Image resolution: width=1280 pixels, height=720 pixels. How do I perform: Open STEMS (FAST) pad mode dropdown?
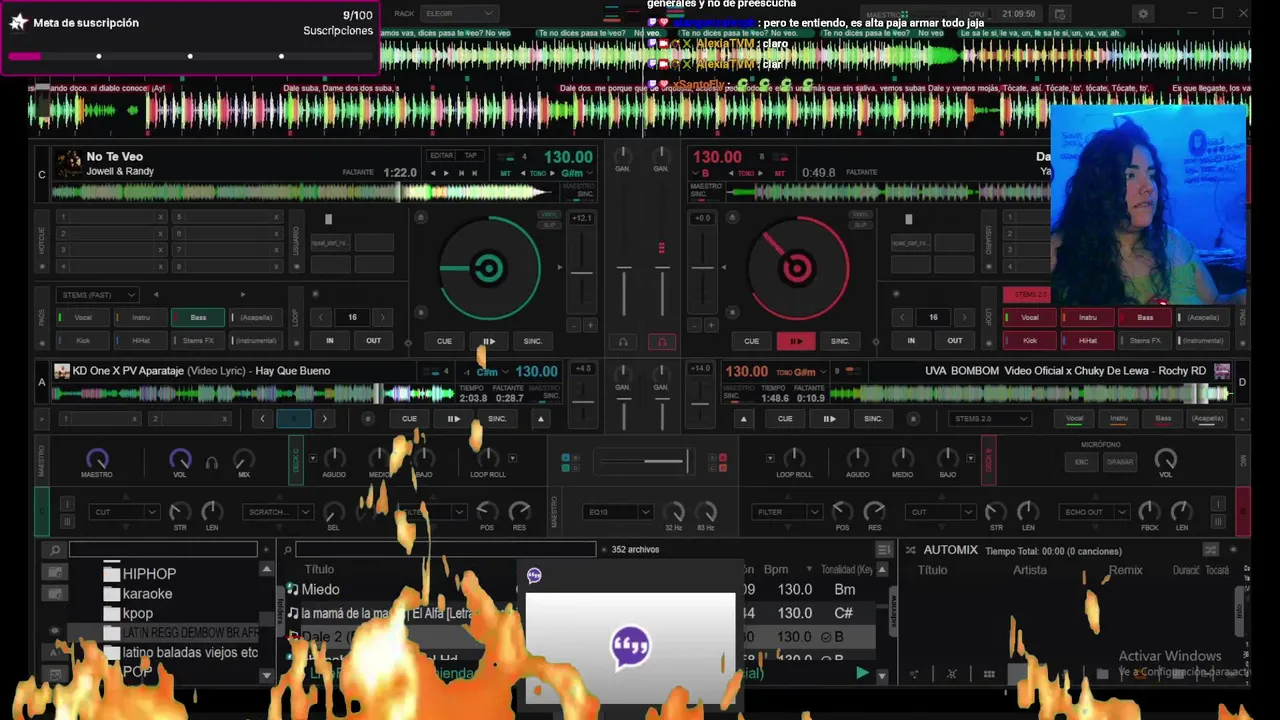pos(97,295)
